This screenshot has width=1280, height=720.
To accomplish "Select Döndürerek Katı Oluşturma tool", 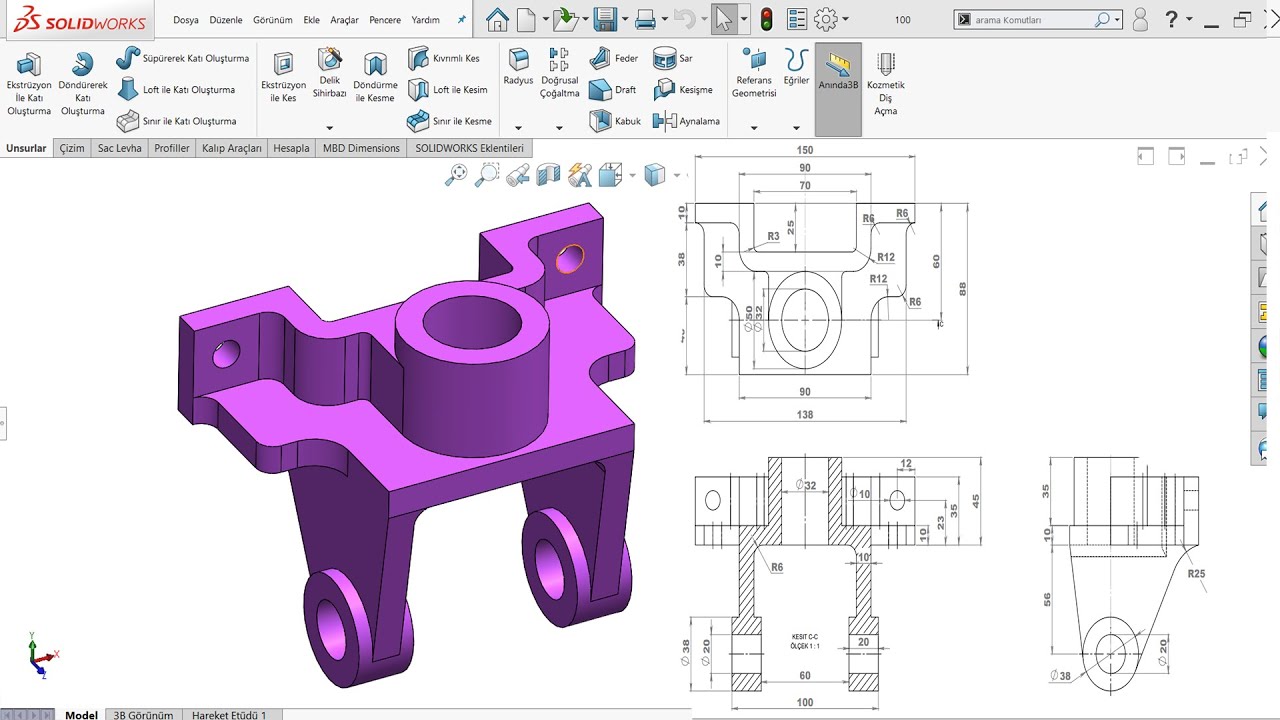I will point(83,84).
